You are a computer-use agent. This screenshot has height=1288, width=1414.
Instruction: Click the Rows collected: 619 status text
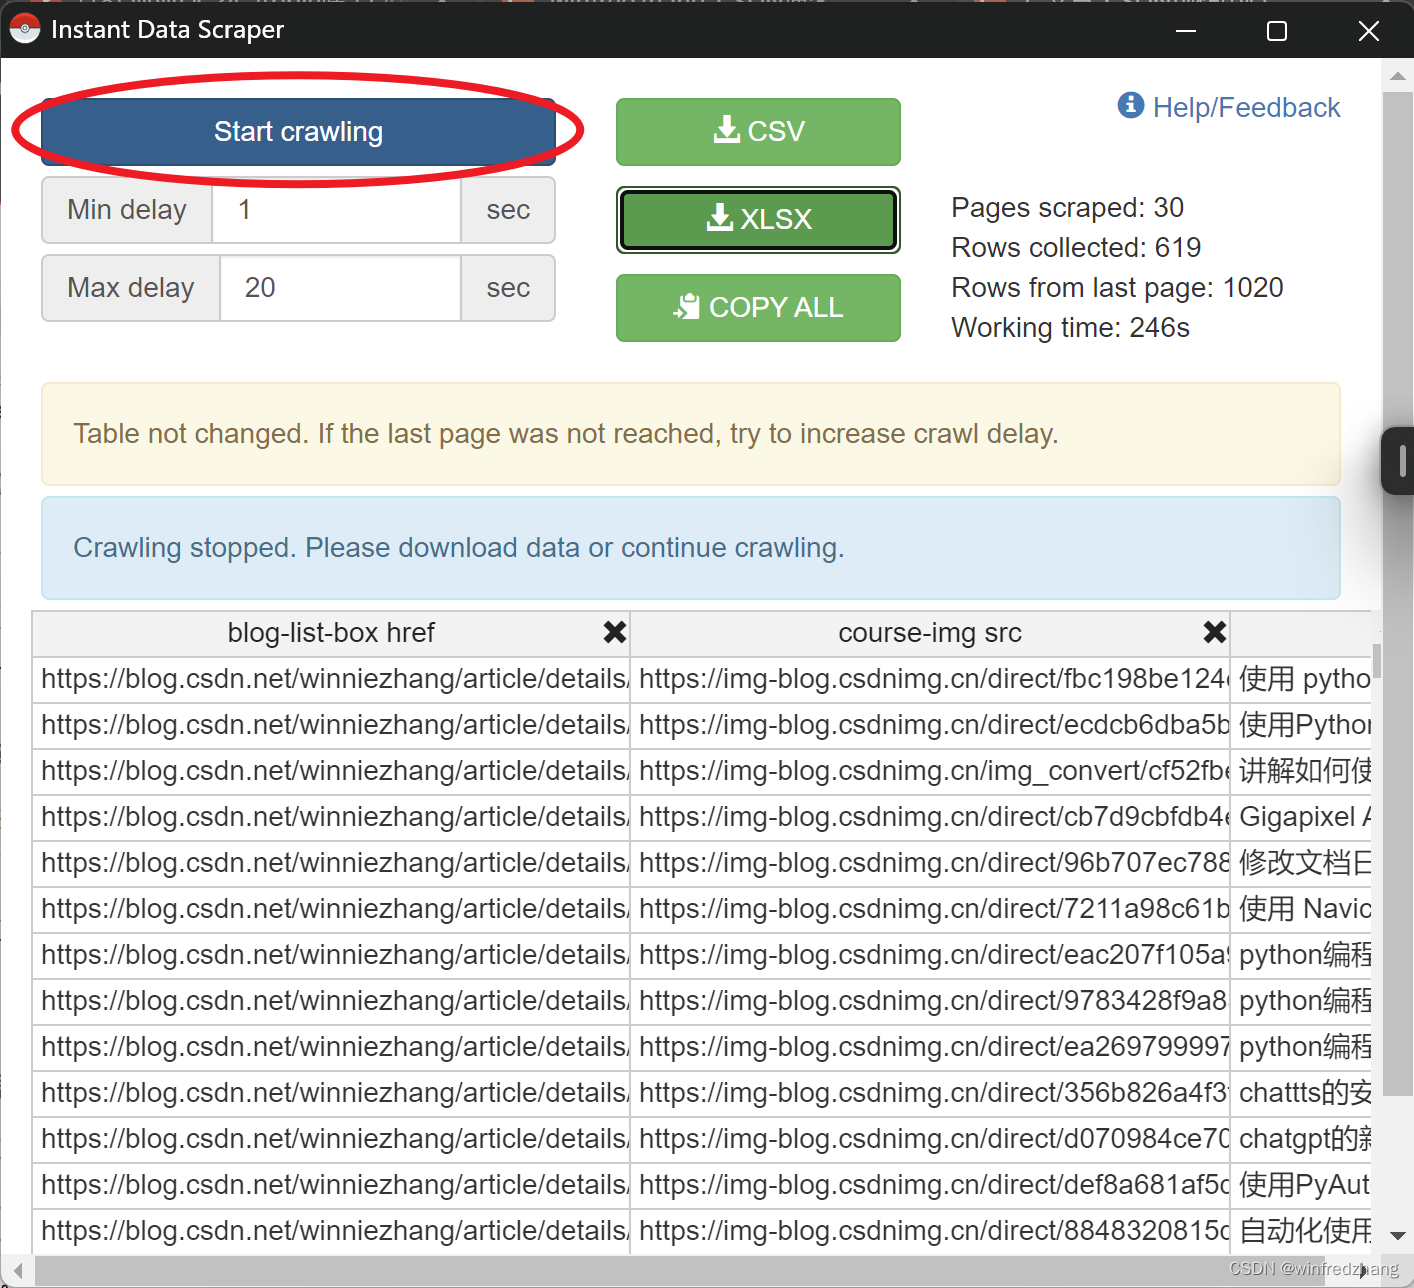(1076, 248)
